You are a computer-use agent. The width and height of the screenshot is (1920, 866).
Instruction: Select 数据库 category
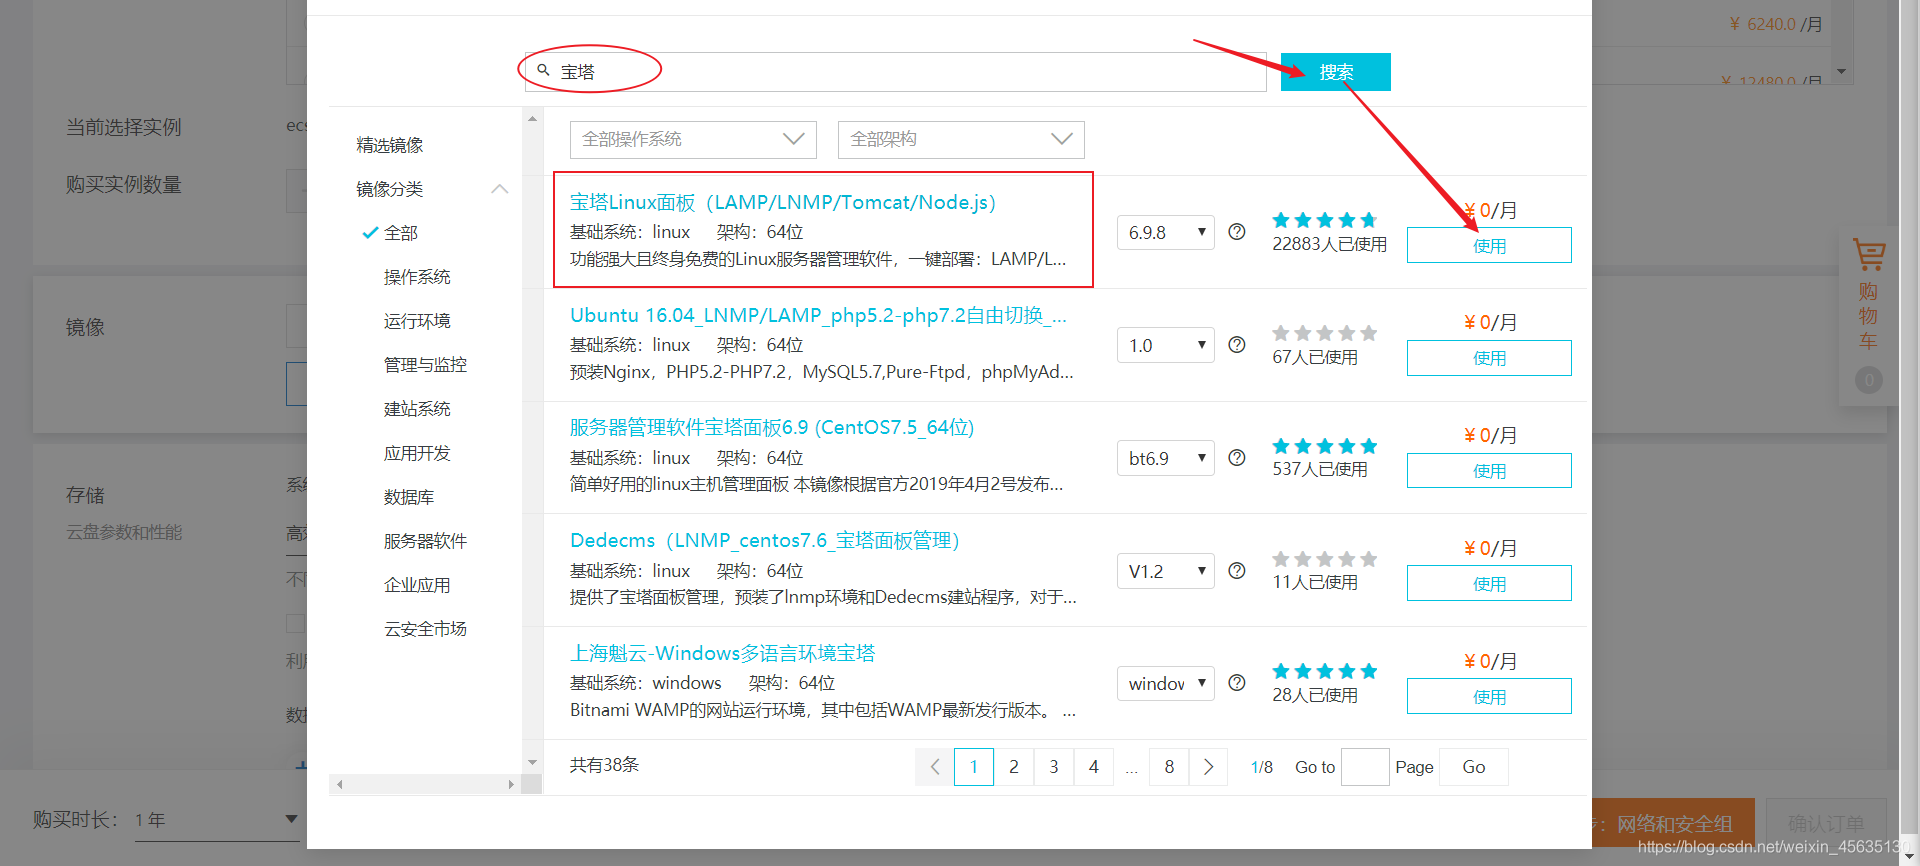click(409, 497)
